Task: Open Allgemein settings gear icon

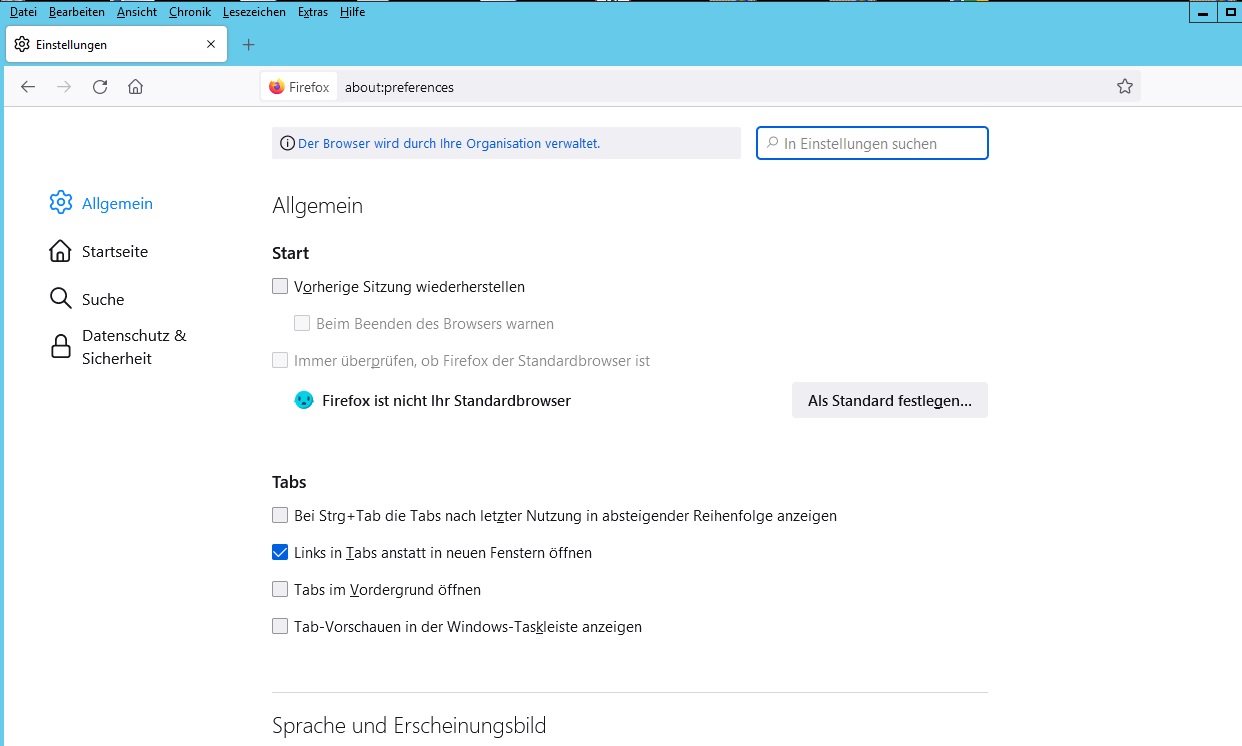Action: point(61,203)
